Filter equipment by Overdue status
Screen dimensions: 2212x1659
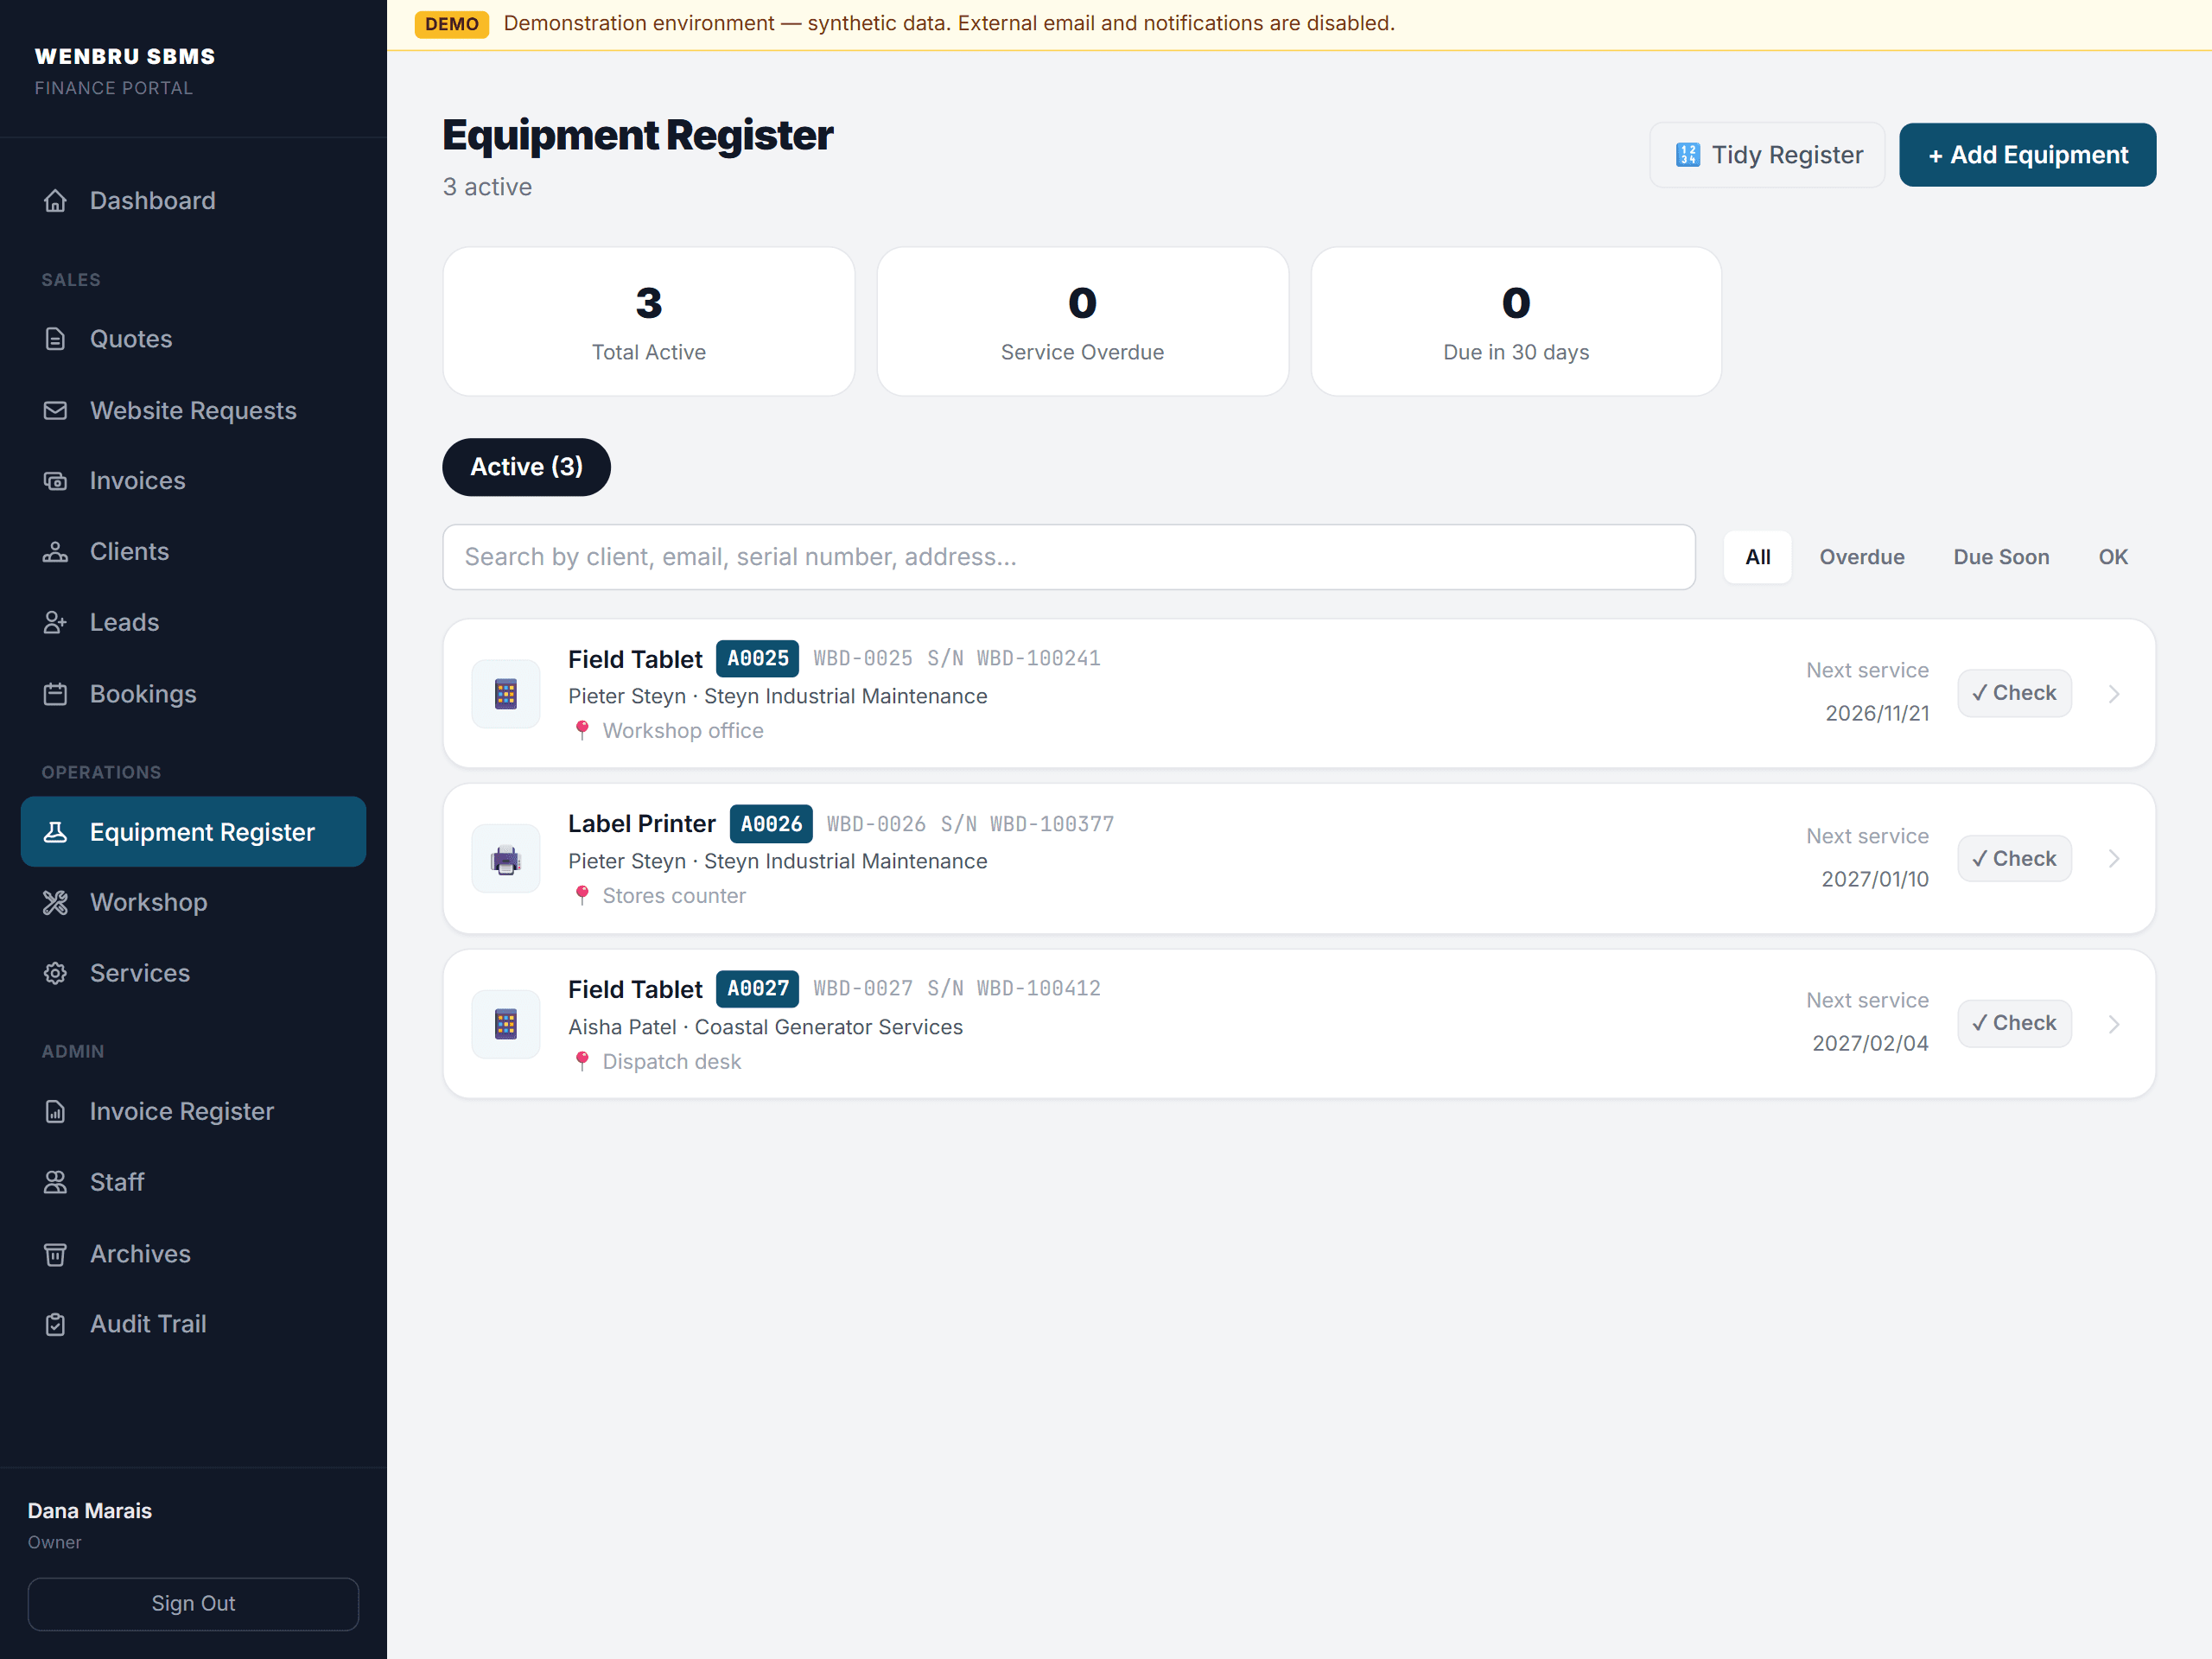click(x=1861, y=557)
